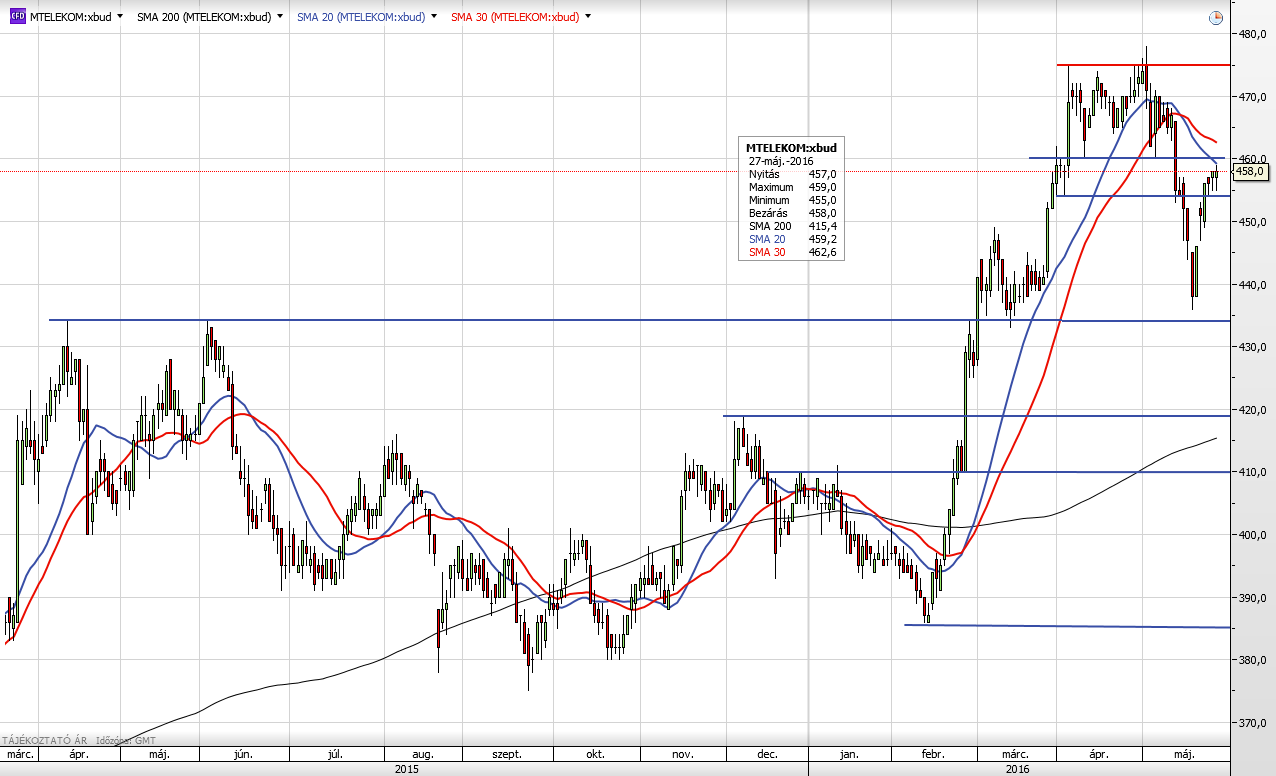Click the SMA 200 415,4 tooltip row
Screen dimensions: 1276x776
click(x=792, y=227)
